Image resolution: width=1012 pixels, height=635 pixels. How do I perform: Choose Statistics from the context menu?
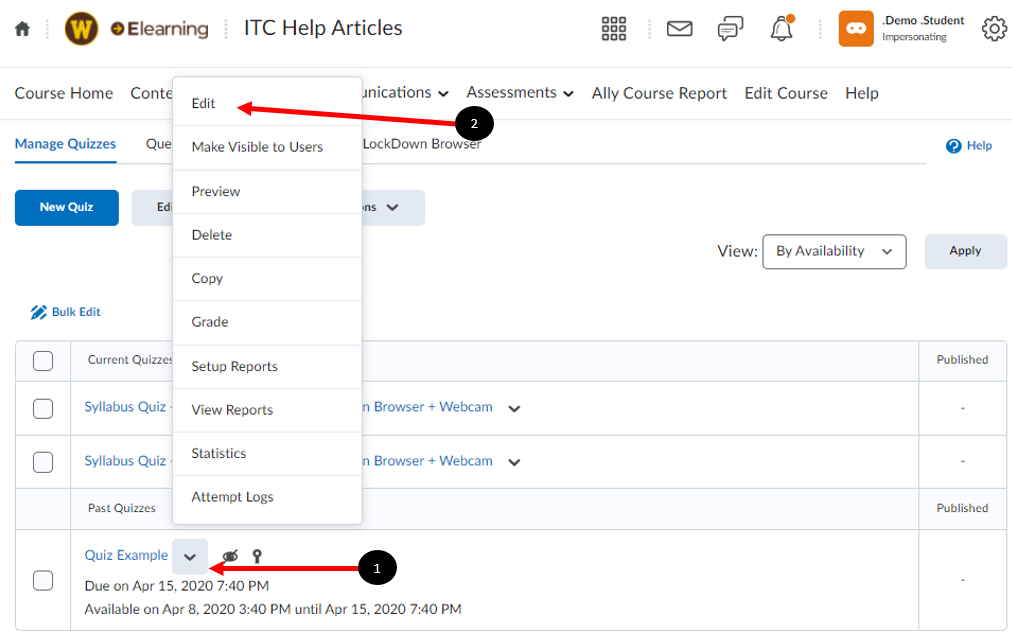click(267, 454)
